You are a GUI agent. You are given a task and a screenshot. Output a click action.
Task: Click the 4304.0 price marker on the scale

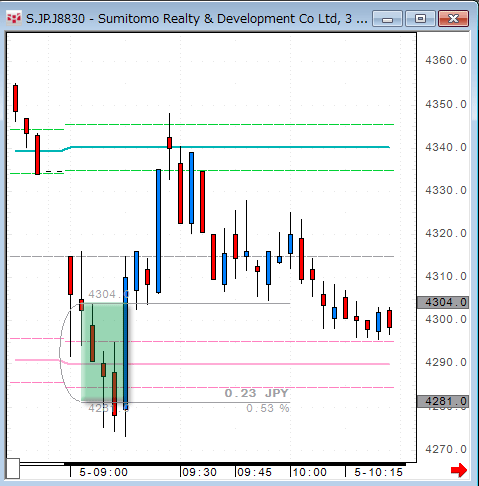(x=443, y=302)
